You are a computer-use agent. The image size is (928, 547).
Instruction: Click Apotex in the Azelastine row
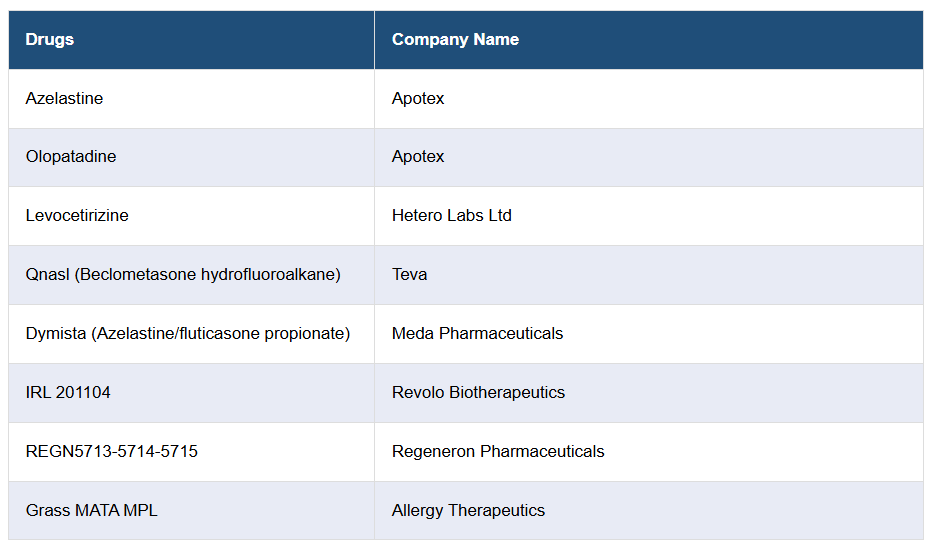[x=418, y=98]
